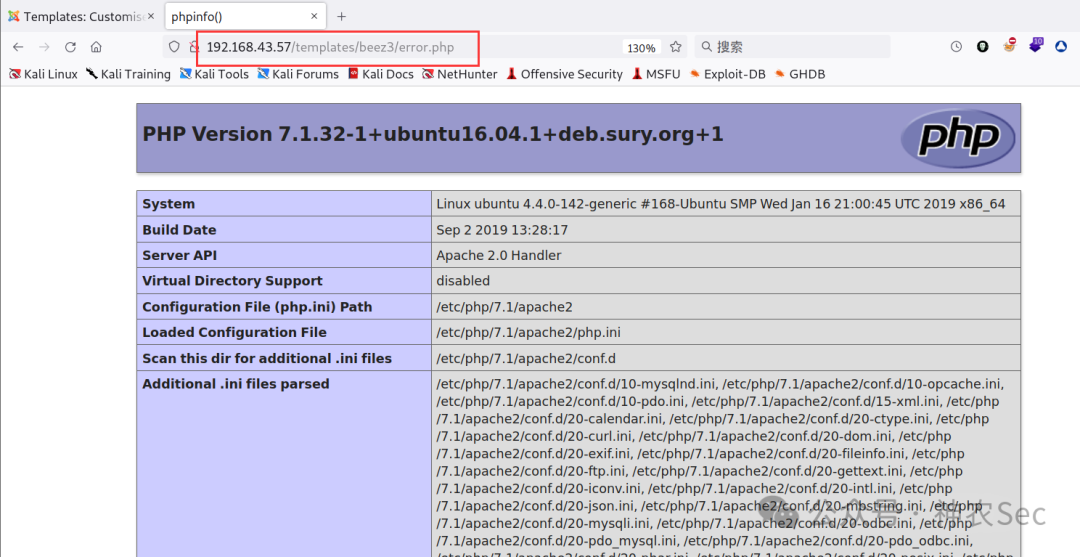Click the Server API label
Image resolution: width=1080 pixels, height=557 pixels.
tap(179, 255)
